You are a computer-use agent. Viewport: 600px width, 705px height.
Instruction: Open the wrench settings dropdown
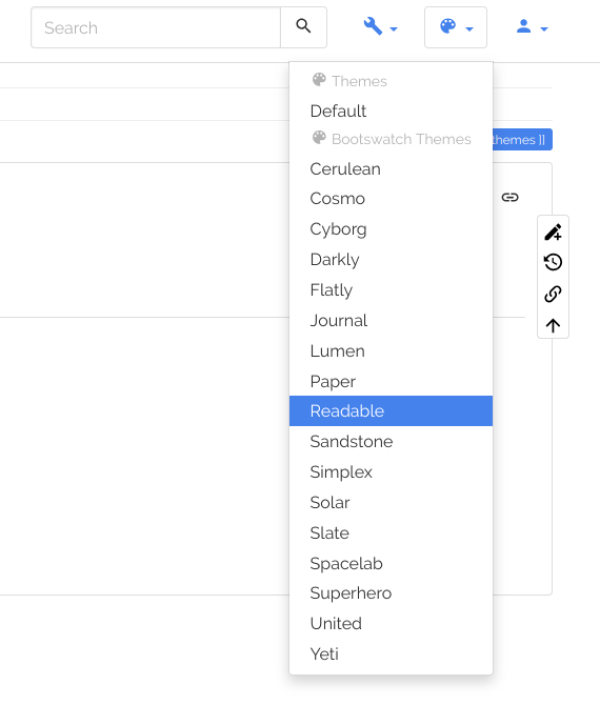(380, 27)
